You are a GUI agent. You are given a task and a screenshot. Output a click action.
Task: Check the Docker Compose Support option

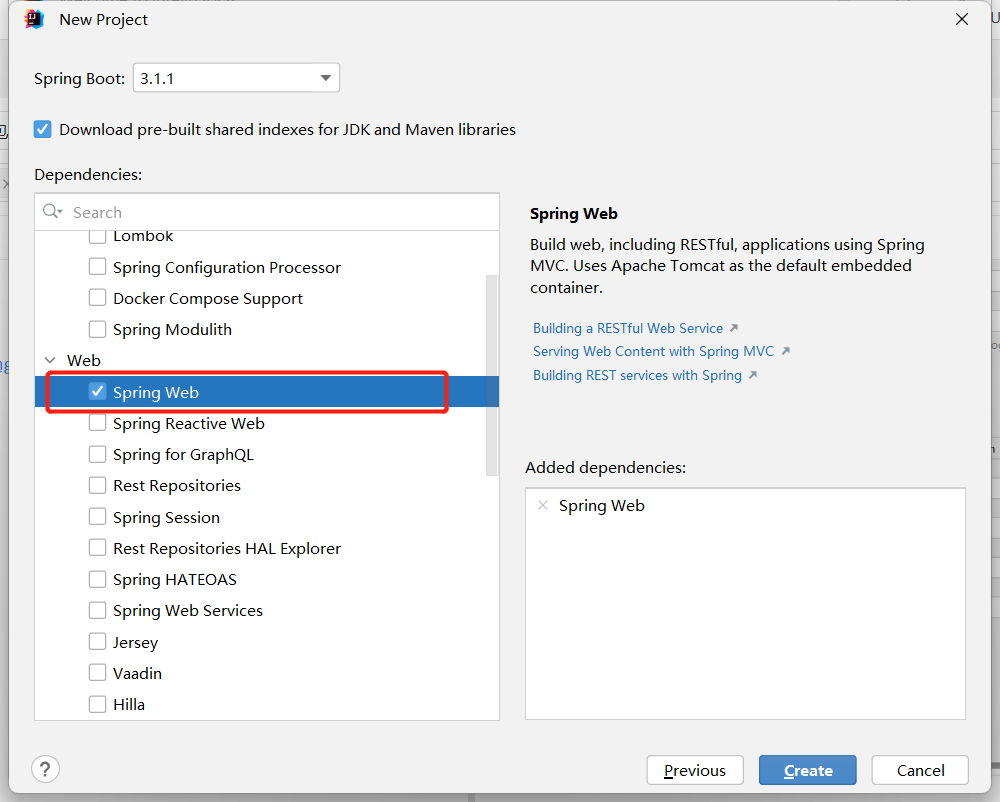click(97, 298)
